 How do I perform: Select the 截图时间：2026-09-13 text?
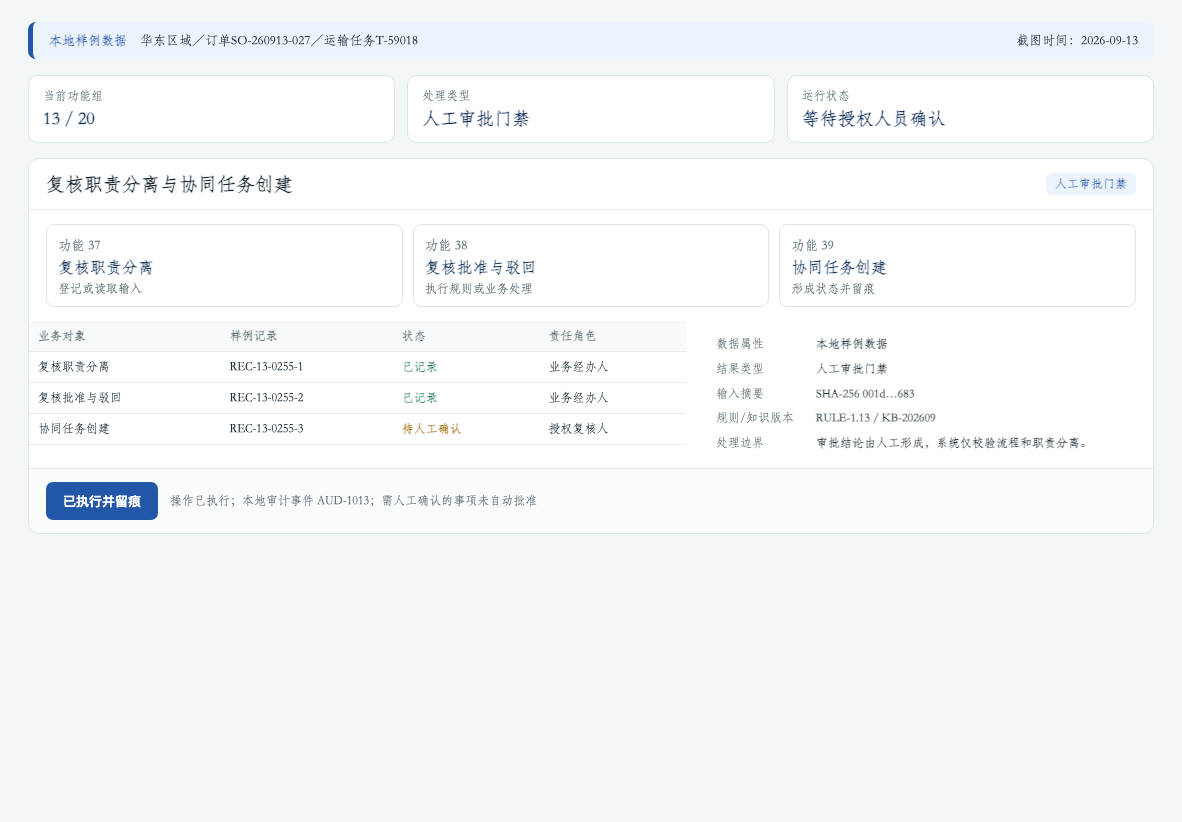click(1077, 41)
